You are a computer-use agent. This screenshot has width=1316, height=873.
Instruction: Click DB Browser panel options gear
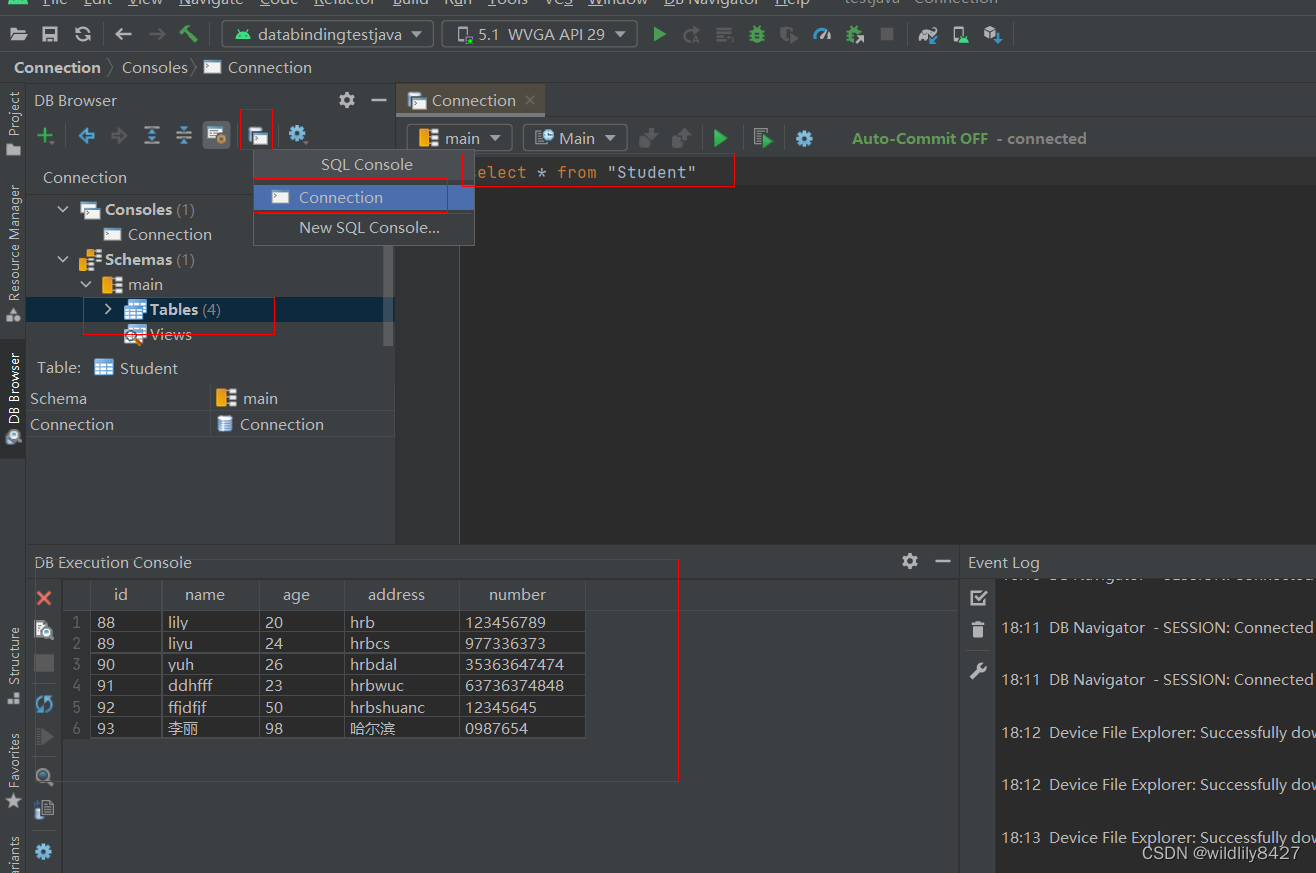pos(347,100)
